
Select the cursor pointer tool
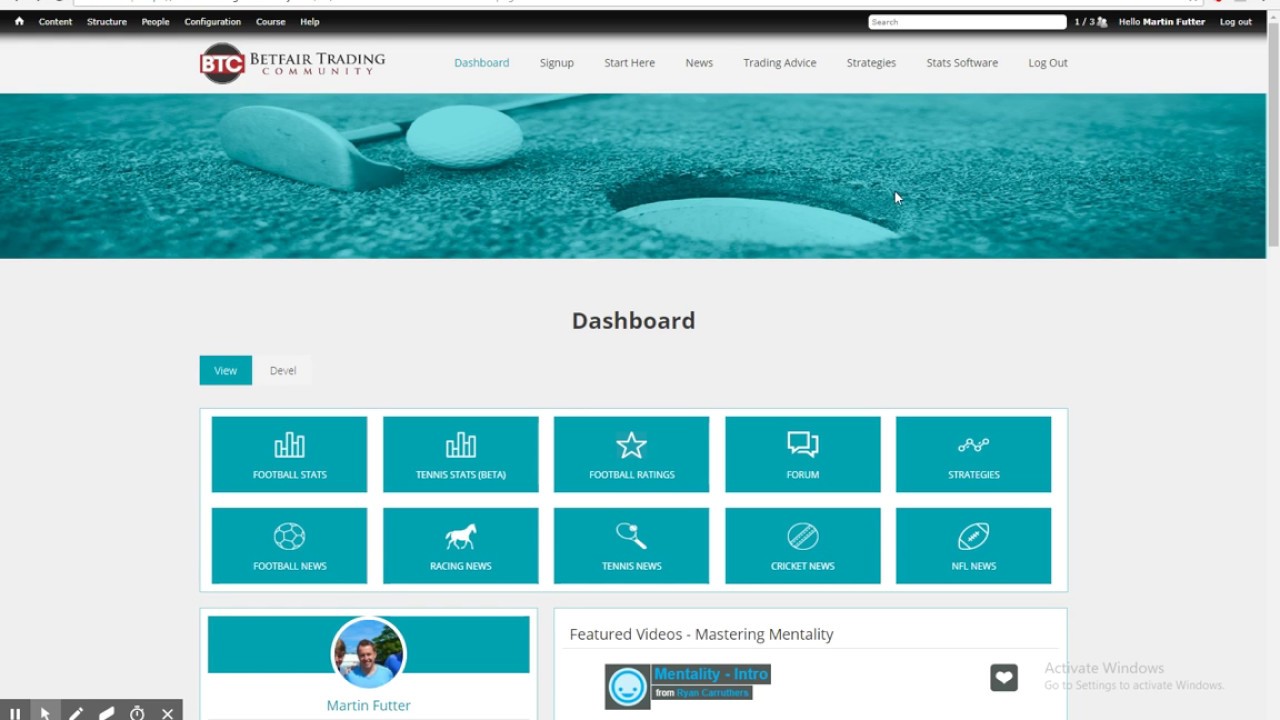coord(45,713)
